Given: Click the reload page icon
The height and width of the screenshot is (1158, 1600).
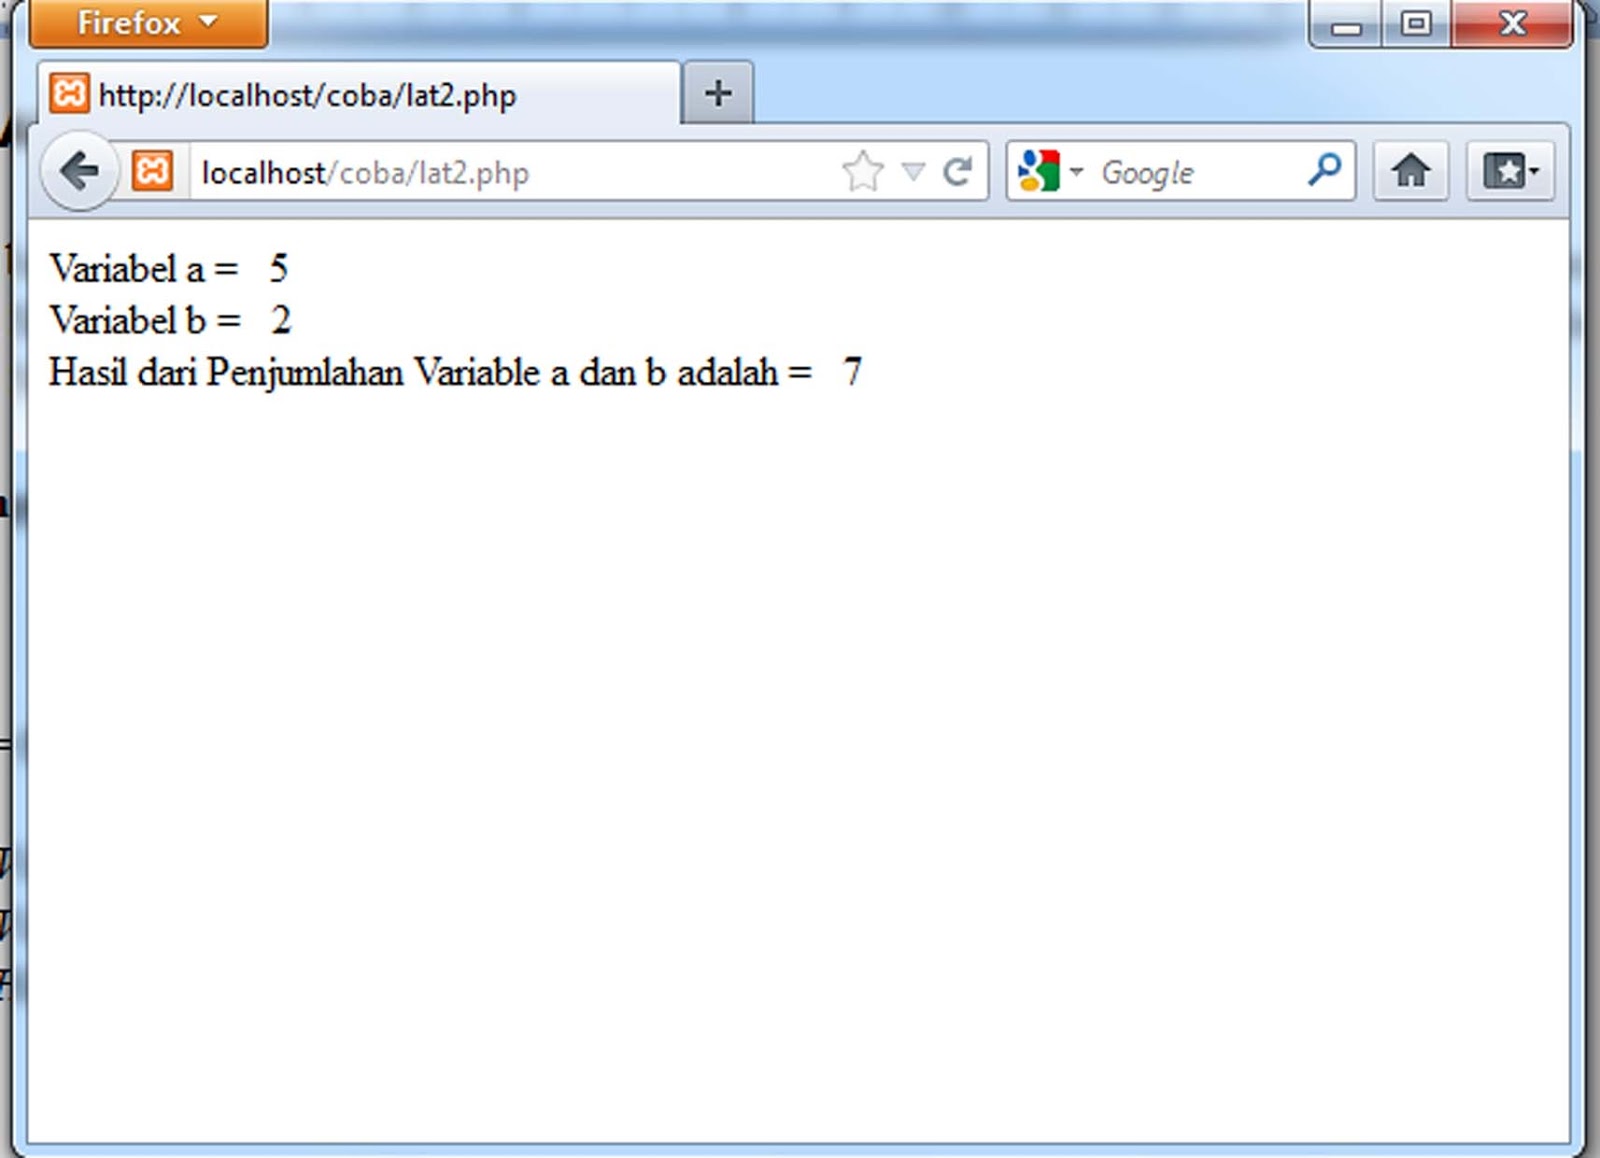Looking at the screenshot, I should pyautogui.click(x=957, y=171).
